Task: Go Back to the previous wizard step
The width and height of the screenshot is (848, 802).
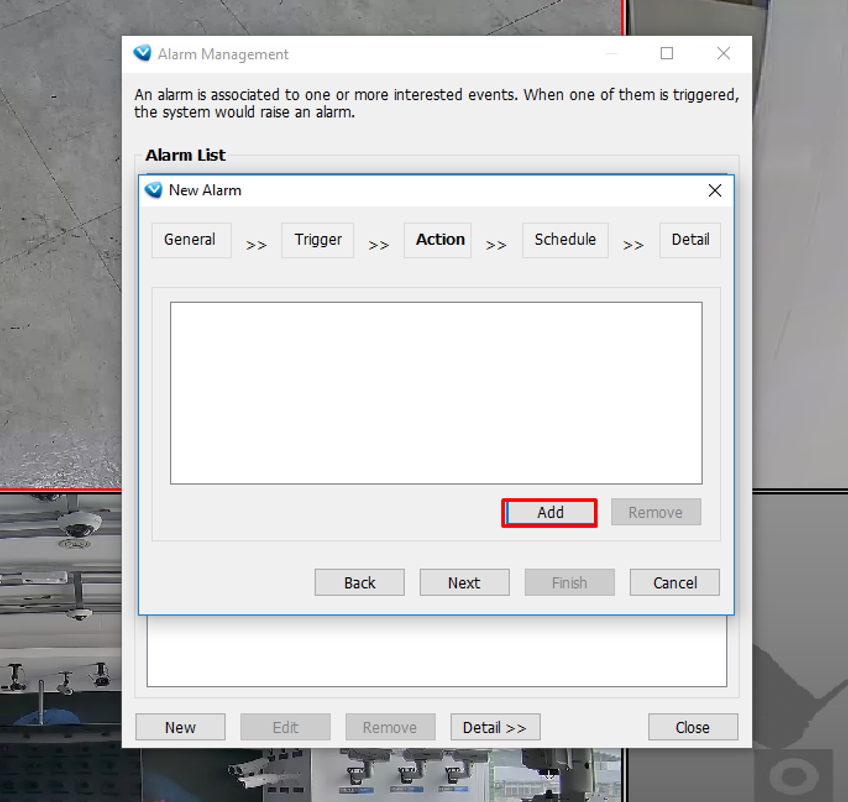Action: point(359,583)
